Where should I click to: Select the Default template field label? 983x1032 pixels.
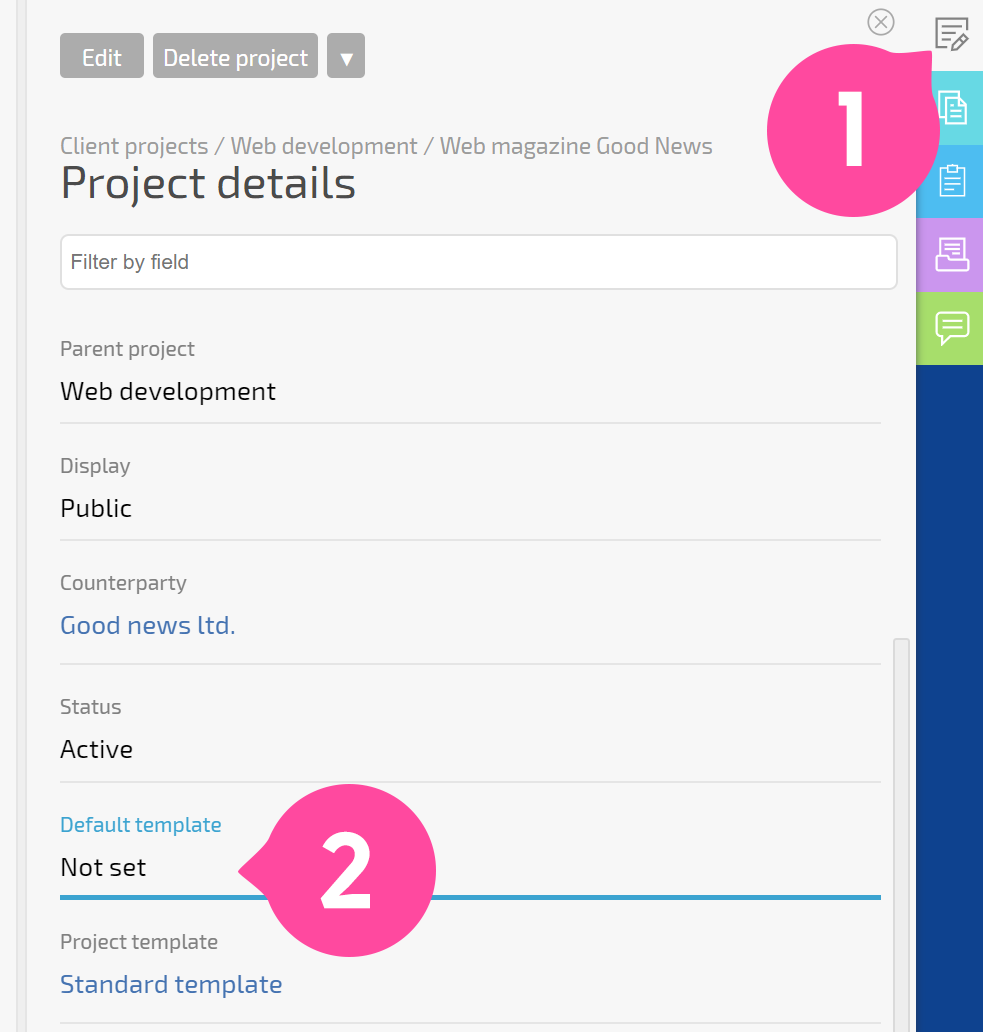[x=141, y=825]
